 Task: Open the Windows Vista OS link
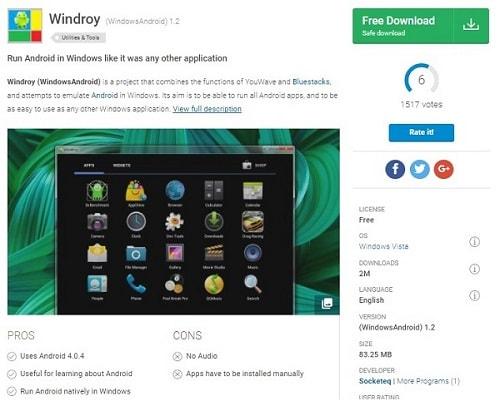383,246
